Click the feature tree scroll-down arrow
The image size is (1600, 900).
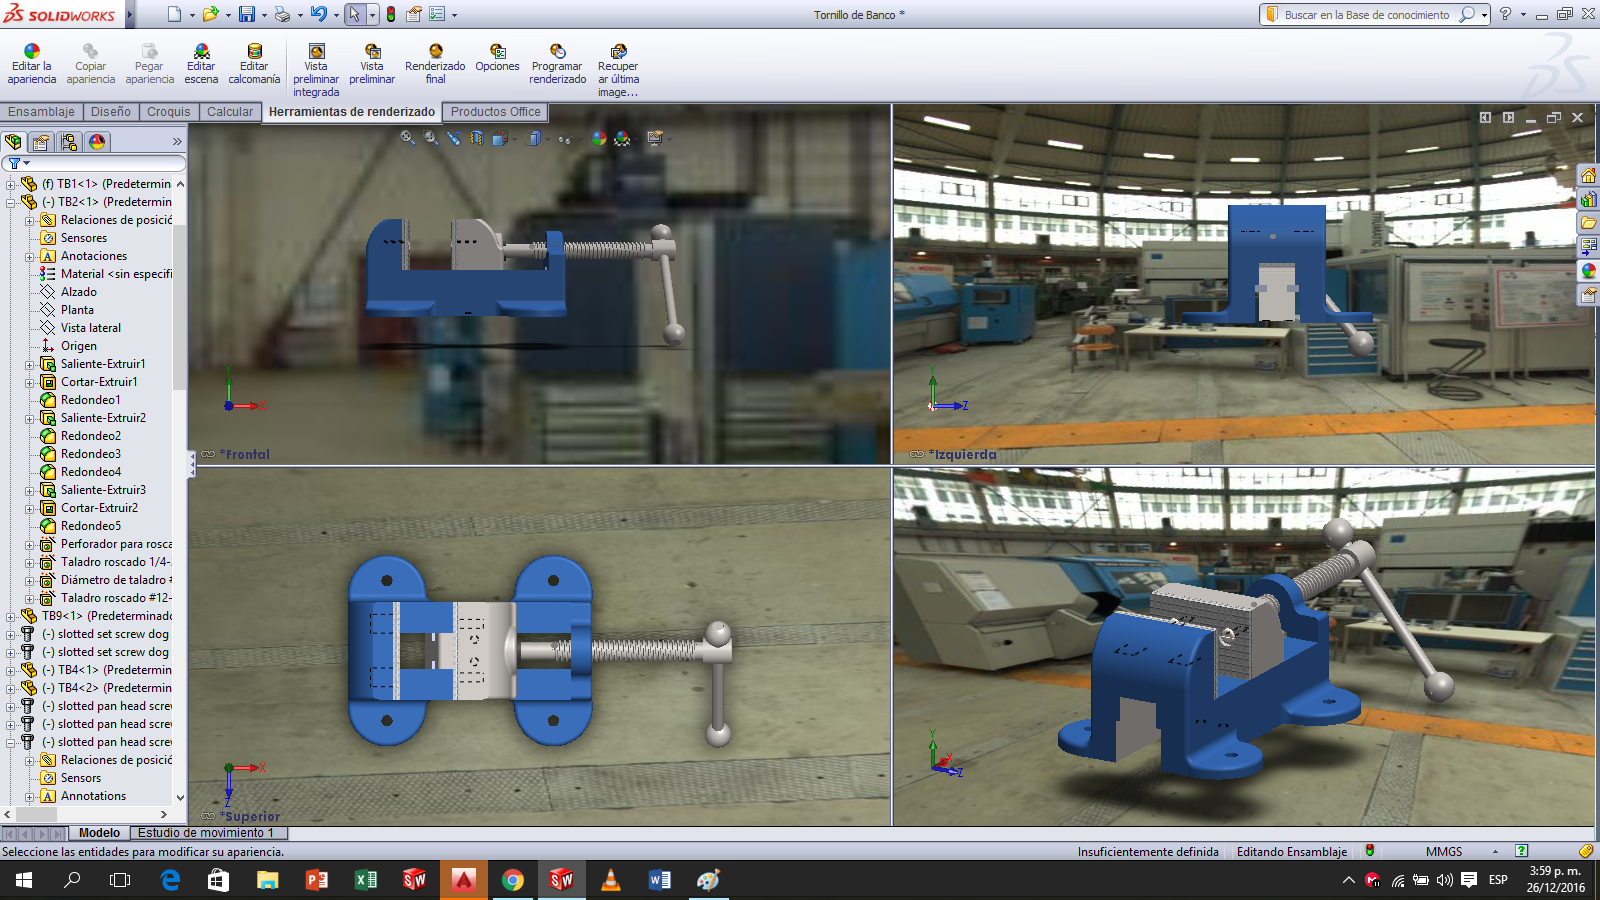click(x=180, y=797)
